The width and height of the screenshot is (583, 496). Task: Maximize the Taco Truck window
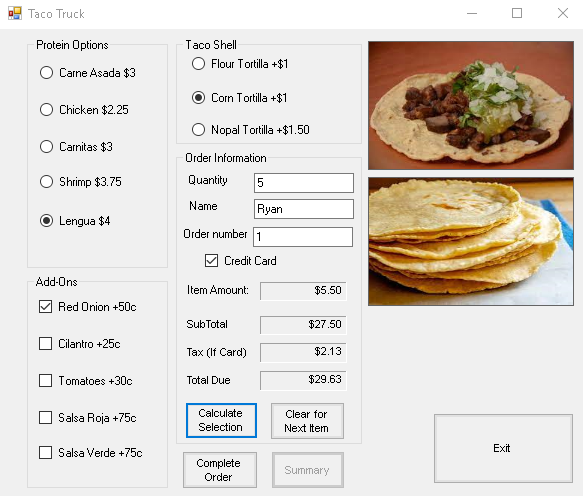[x=517, y=13]
